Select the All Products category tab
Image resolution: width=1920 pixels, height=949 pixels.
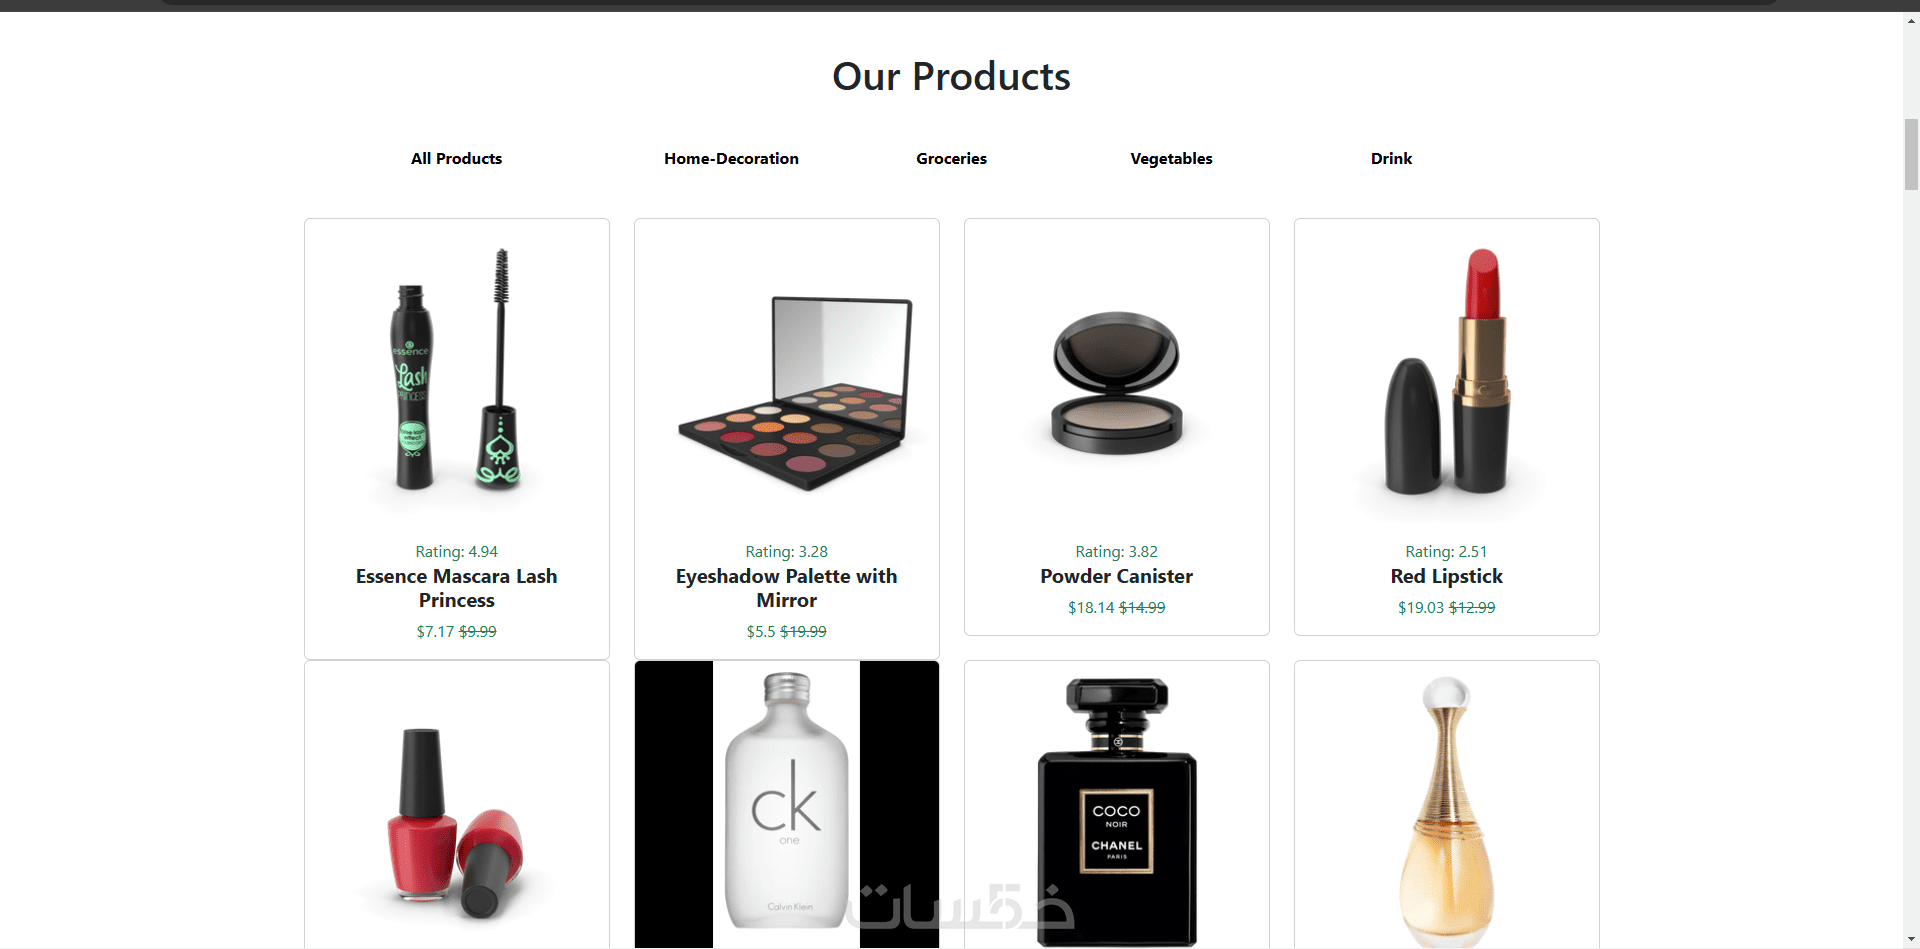[x=456, y=158]
